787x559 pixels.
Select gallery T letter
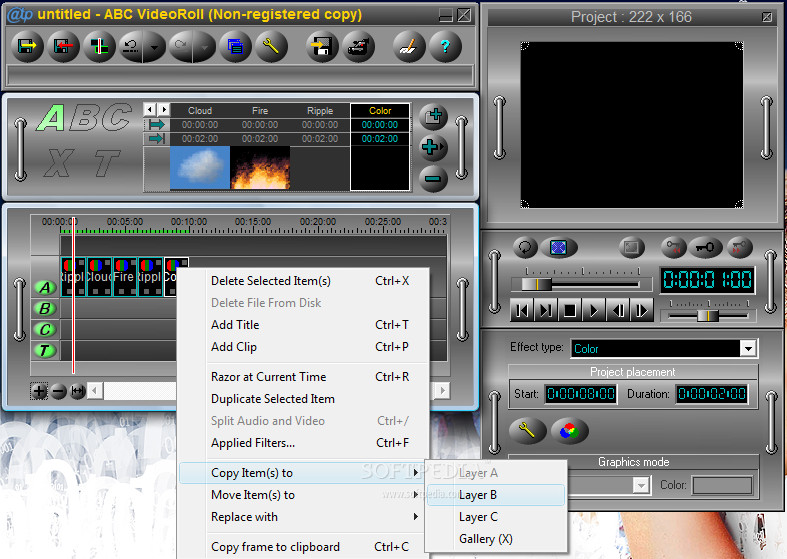106,163
